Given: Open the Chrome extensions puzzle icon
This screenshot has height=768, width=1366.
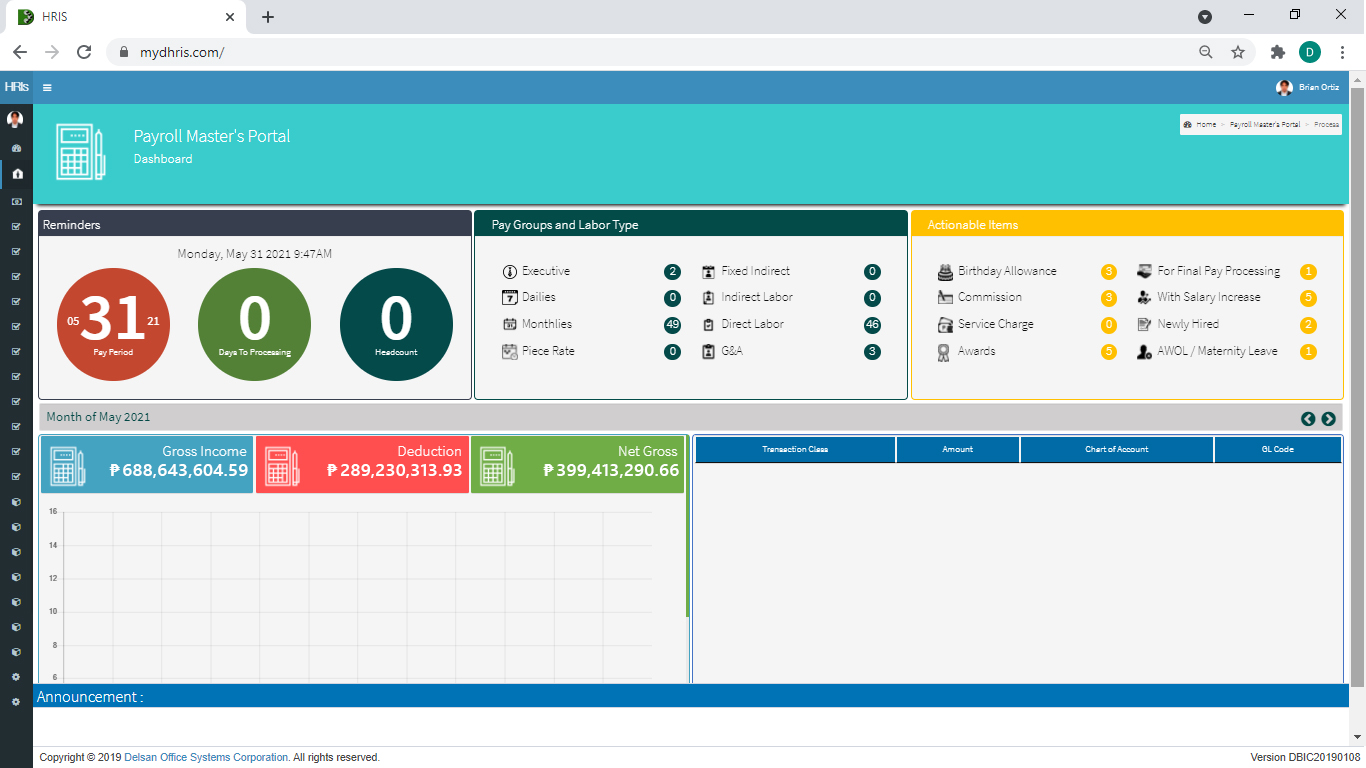Looking at the screenshot, I should pyautogui.click(x=1277, y=52).
